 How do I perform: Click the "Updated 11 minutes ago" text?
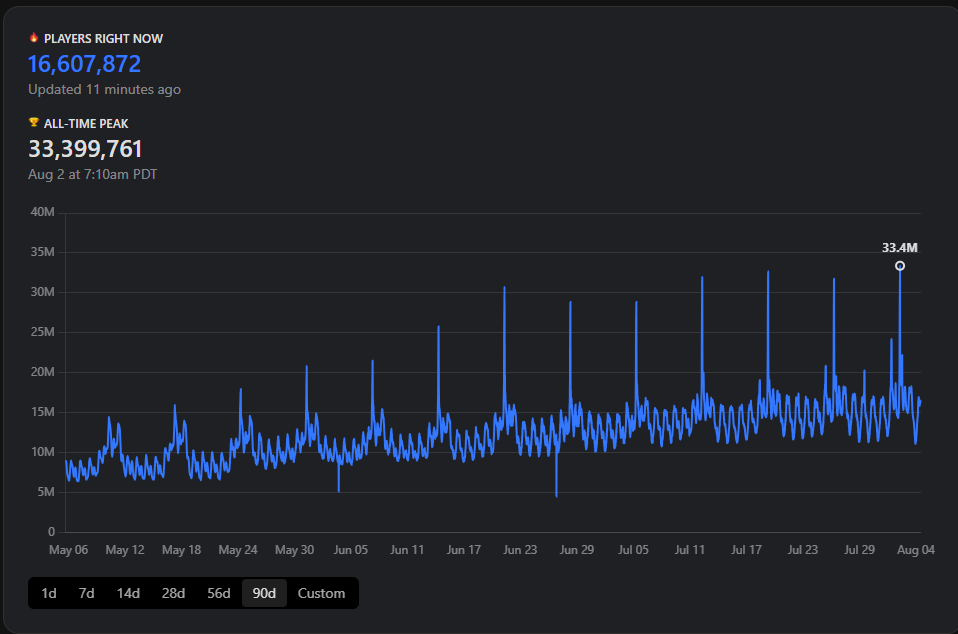pos(104,89)
